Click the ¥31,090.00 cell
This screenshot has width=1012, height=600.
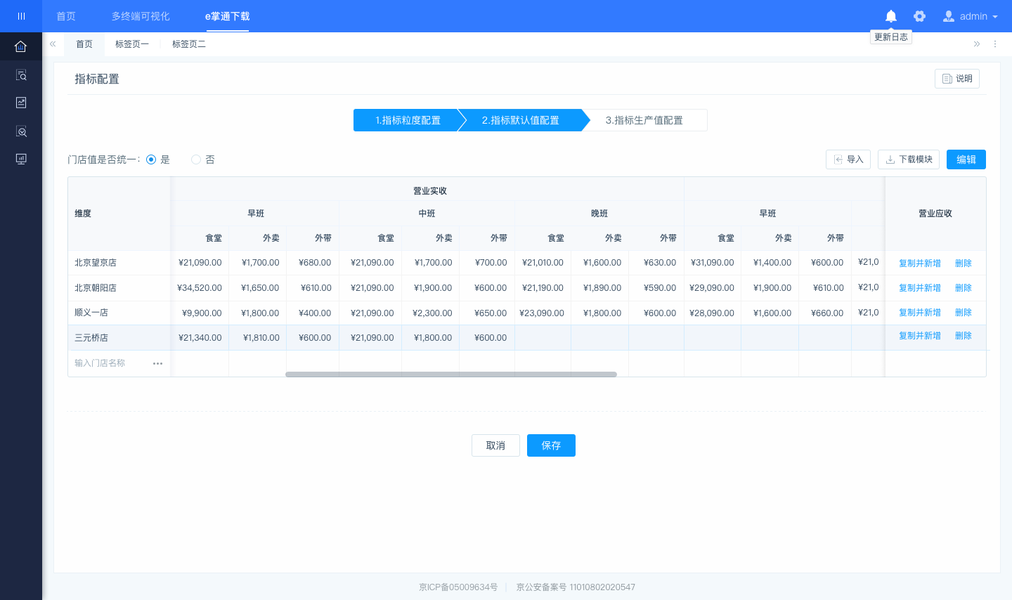tap(712, 263)
